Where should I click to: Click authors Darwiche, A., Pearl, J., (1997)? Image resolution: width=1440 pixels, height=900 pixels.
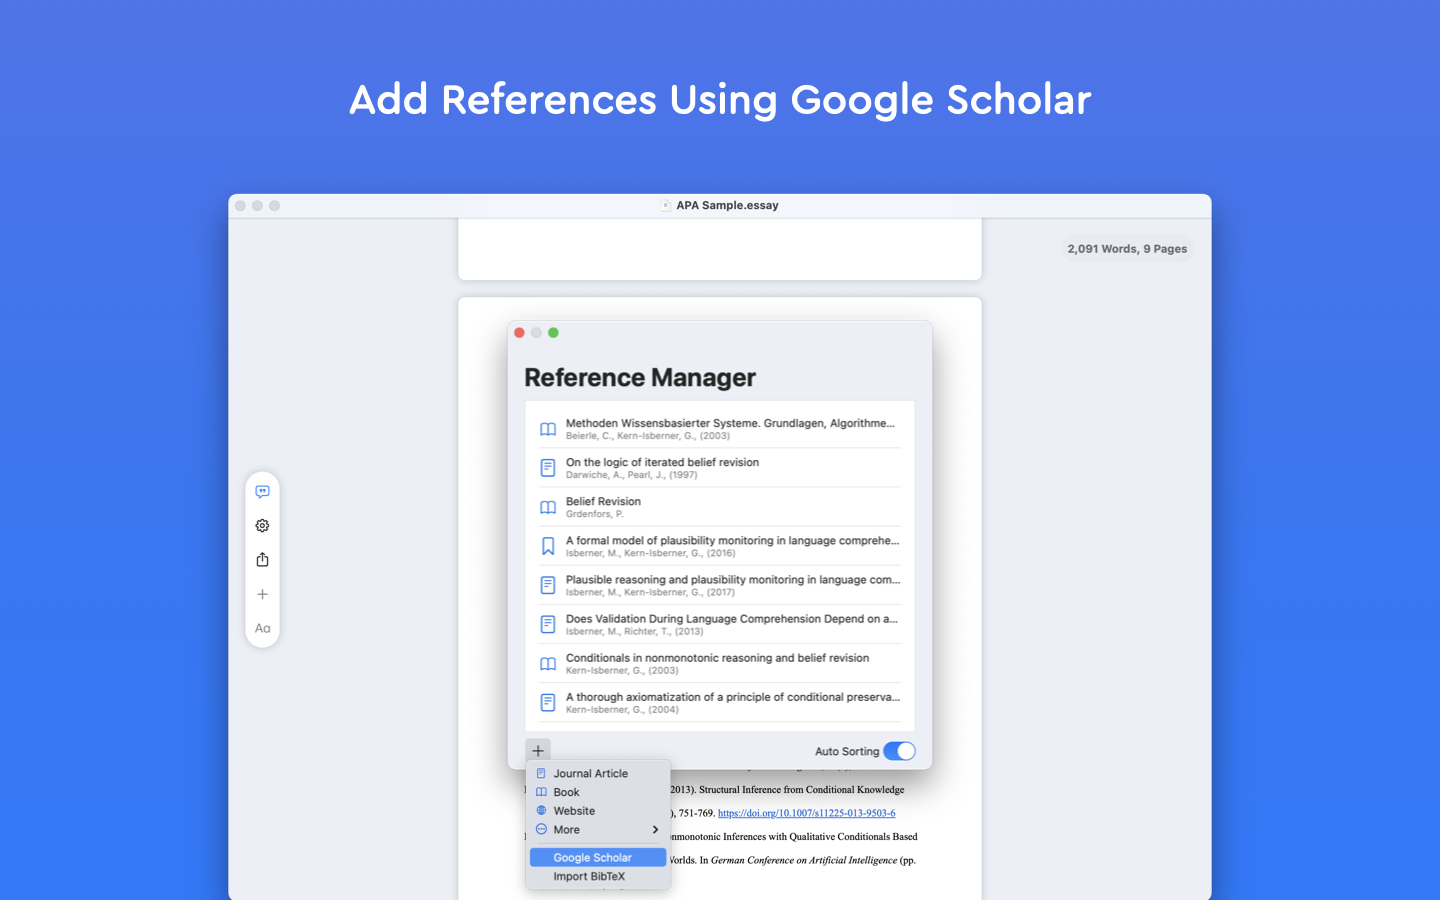point(632,475)
